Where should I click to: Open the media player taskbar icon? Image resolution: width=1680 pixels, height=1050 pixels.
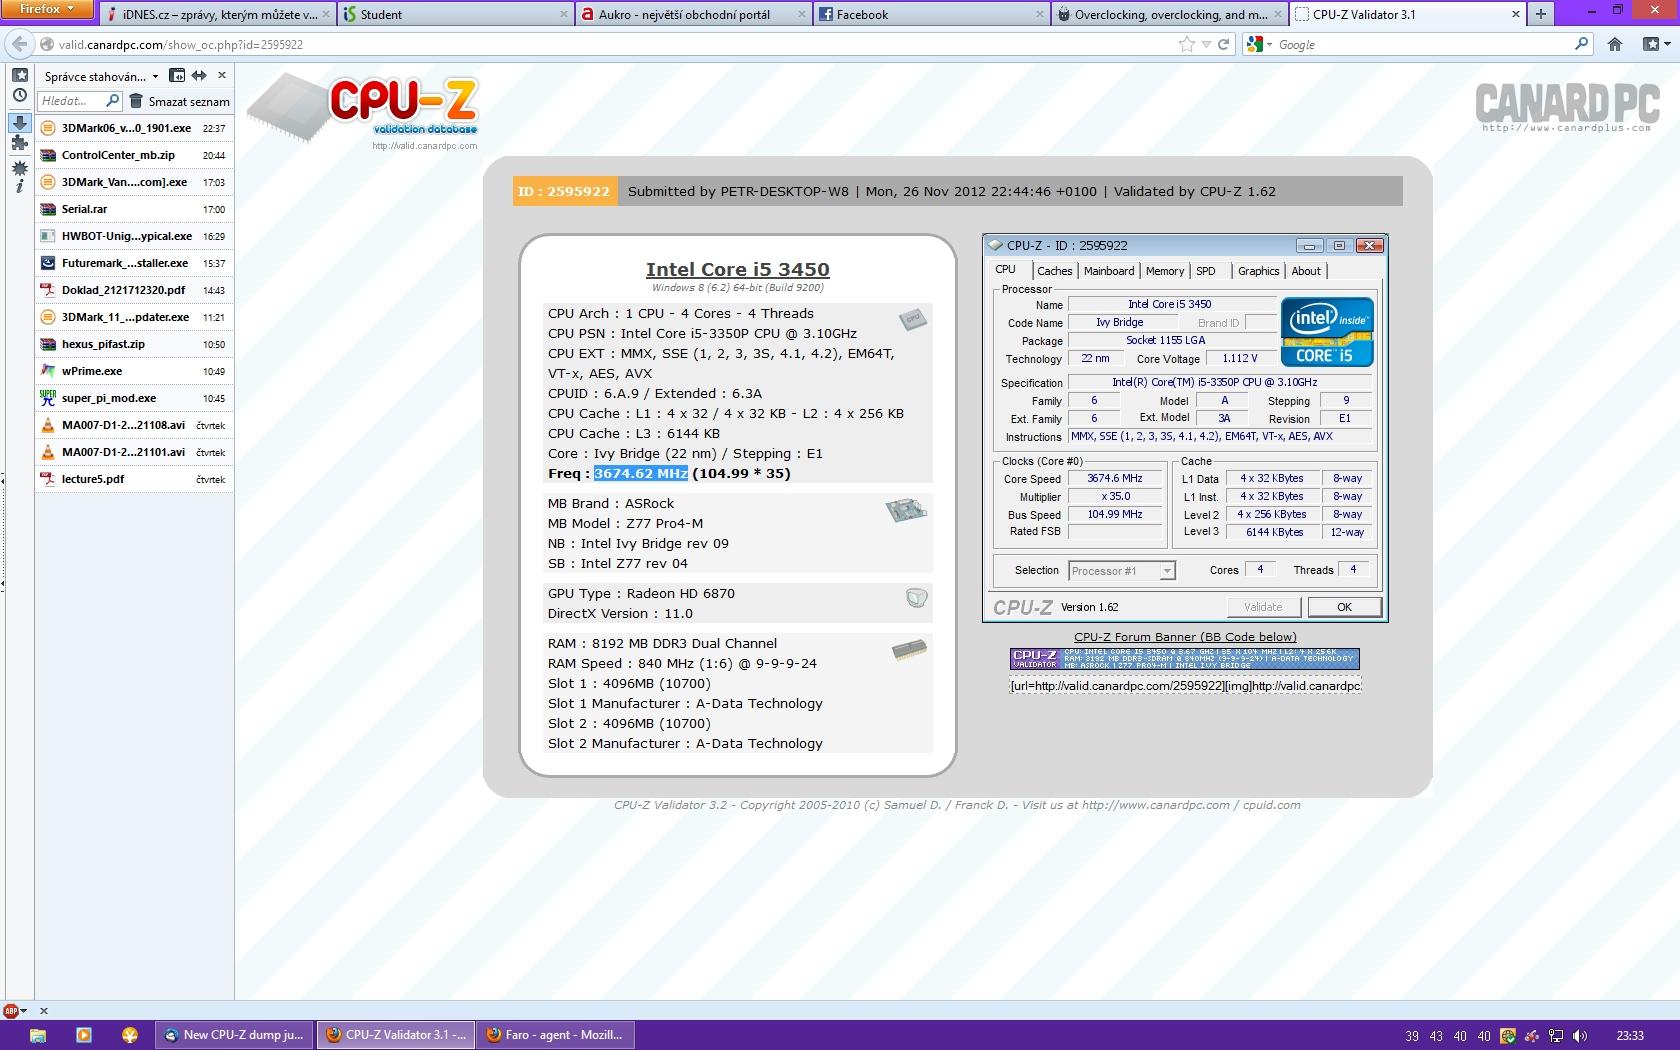[x=84, y=1035]
